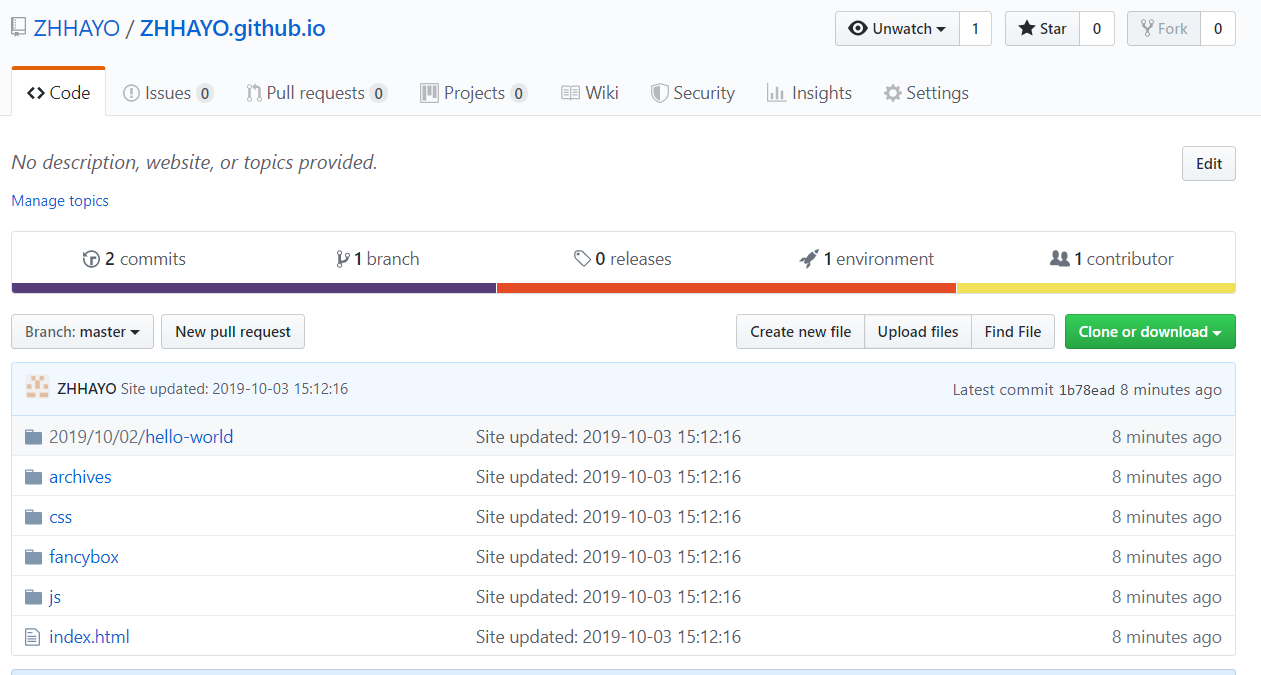Click Edit for repository description
Image resolution: width=1261 pixels, height=675 pixels.
pos(1209,164)
